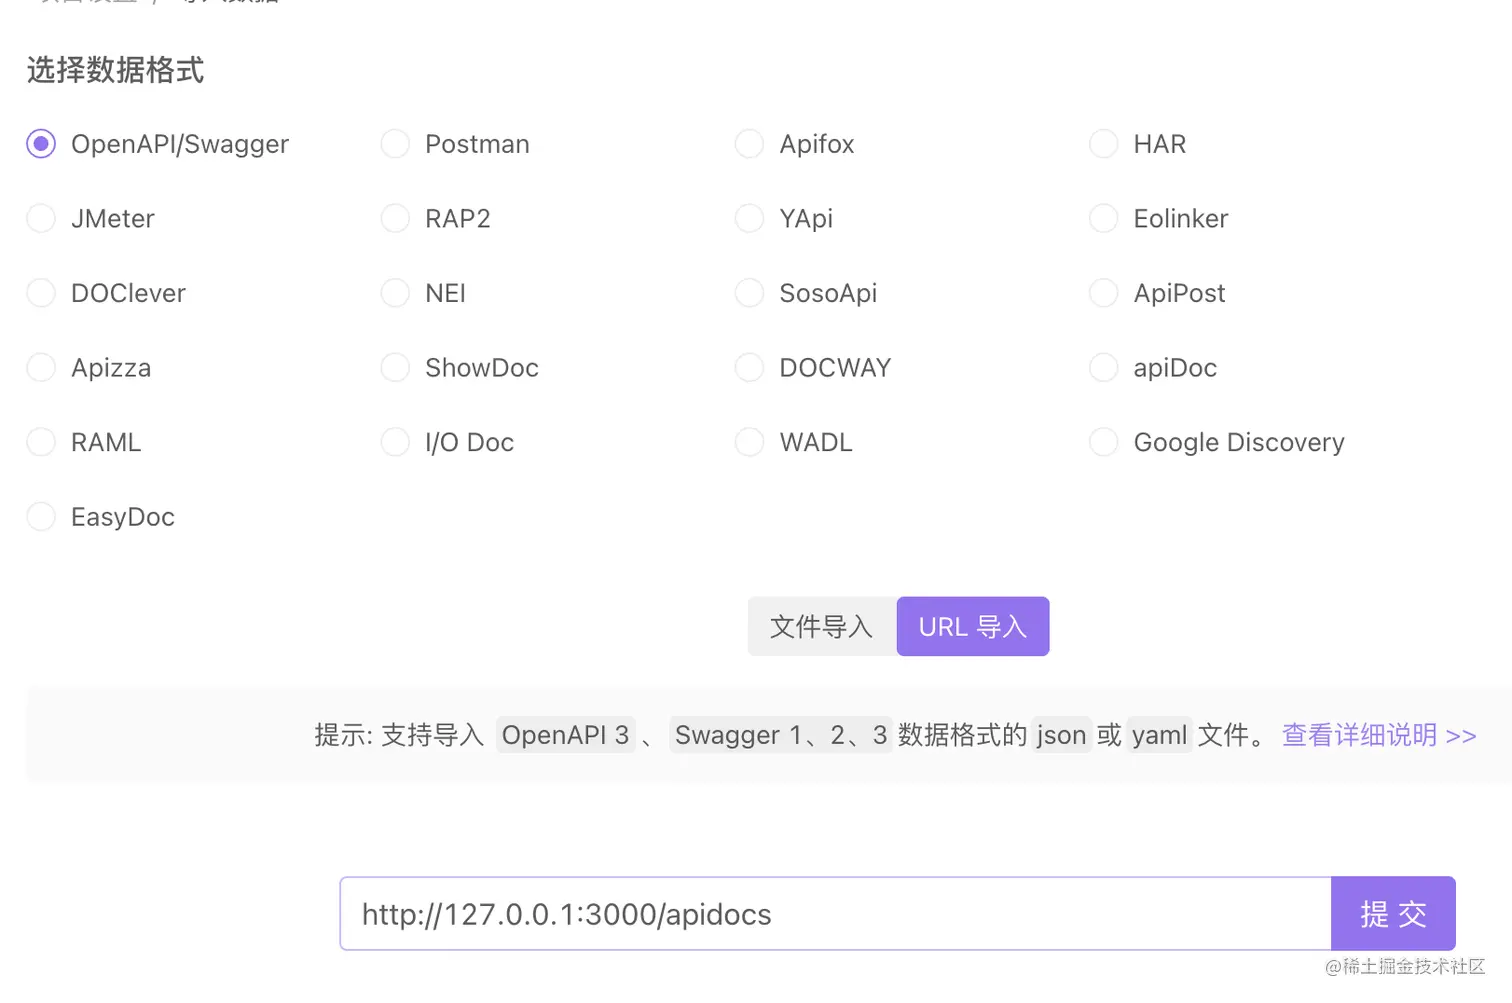Choose the Eolinker data format
This screenshot has width=1512, height=1003.
tap(1103, 218)
